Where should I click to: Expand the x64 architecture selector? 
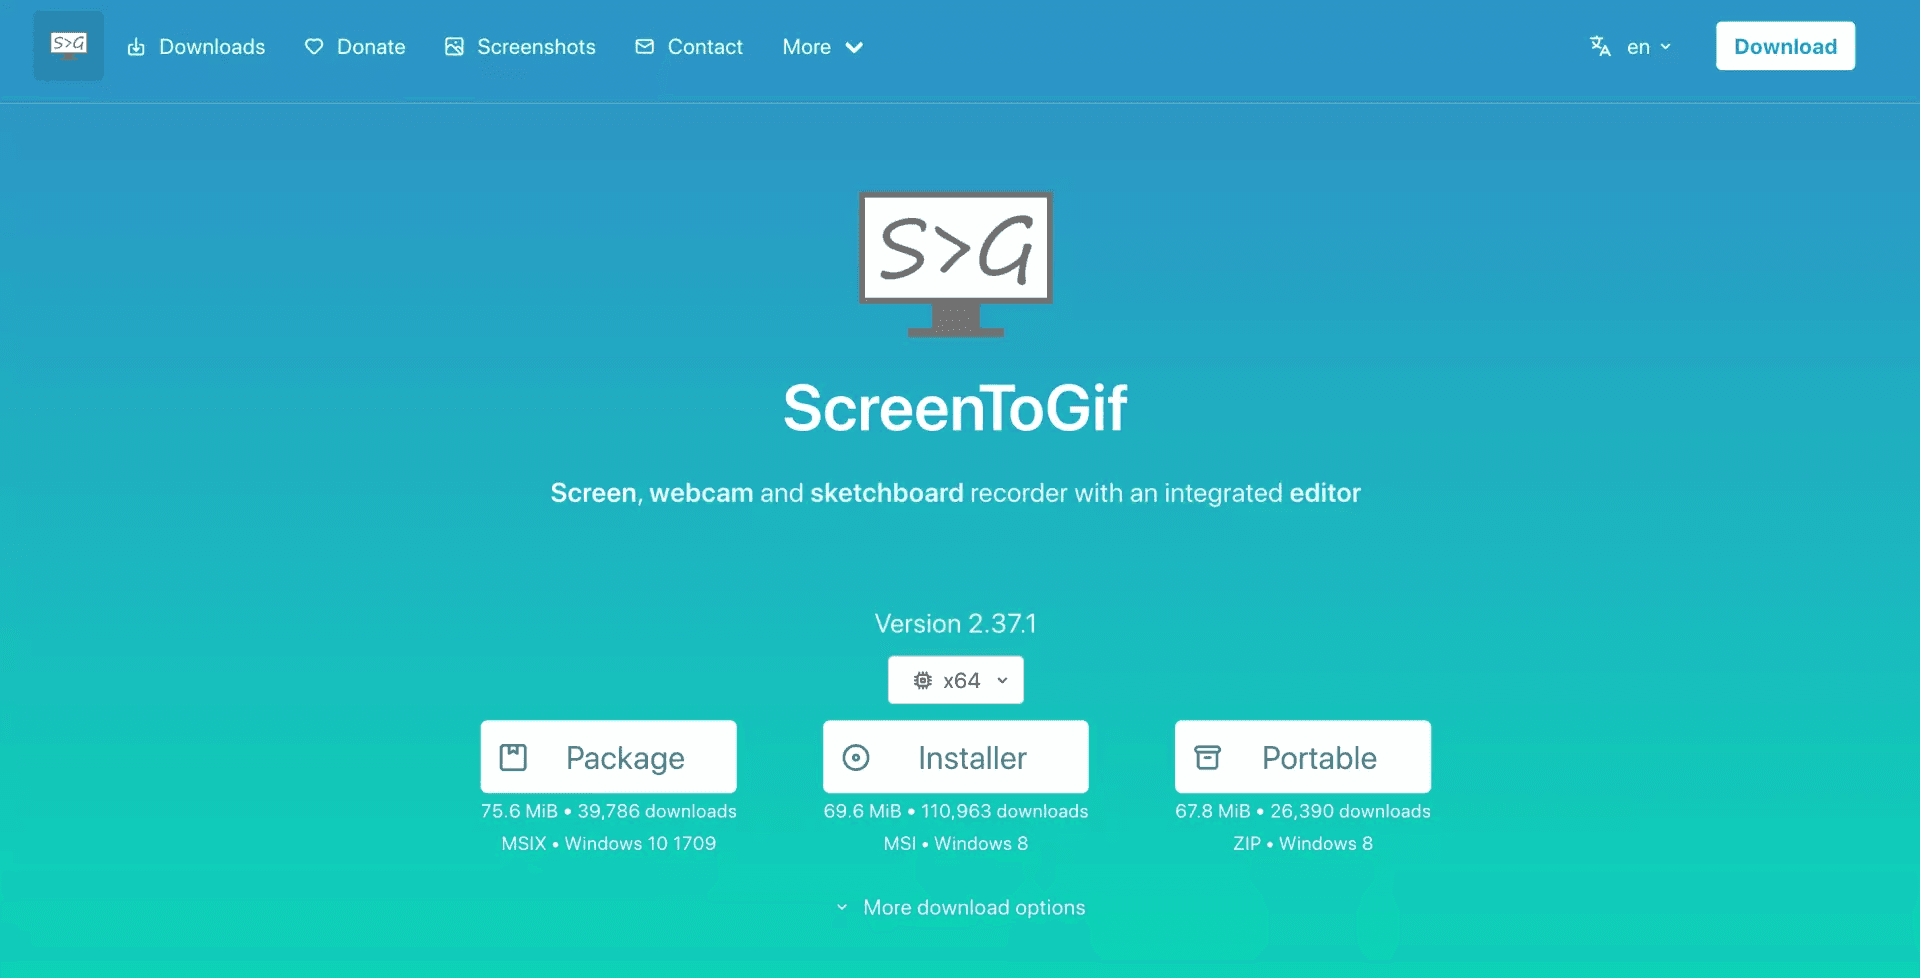tap(956, 680)
